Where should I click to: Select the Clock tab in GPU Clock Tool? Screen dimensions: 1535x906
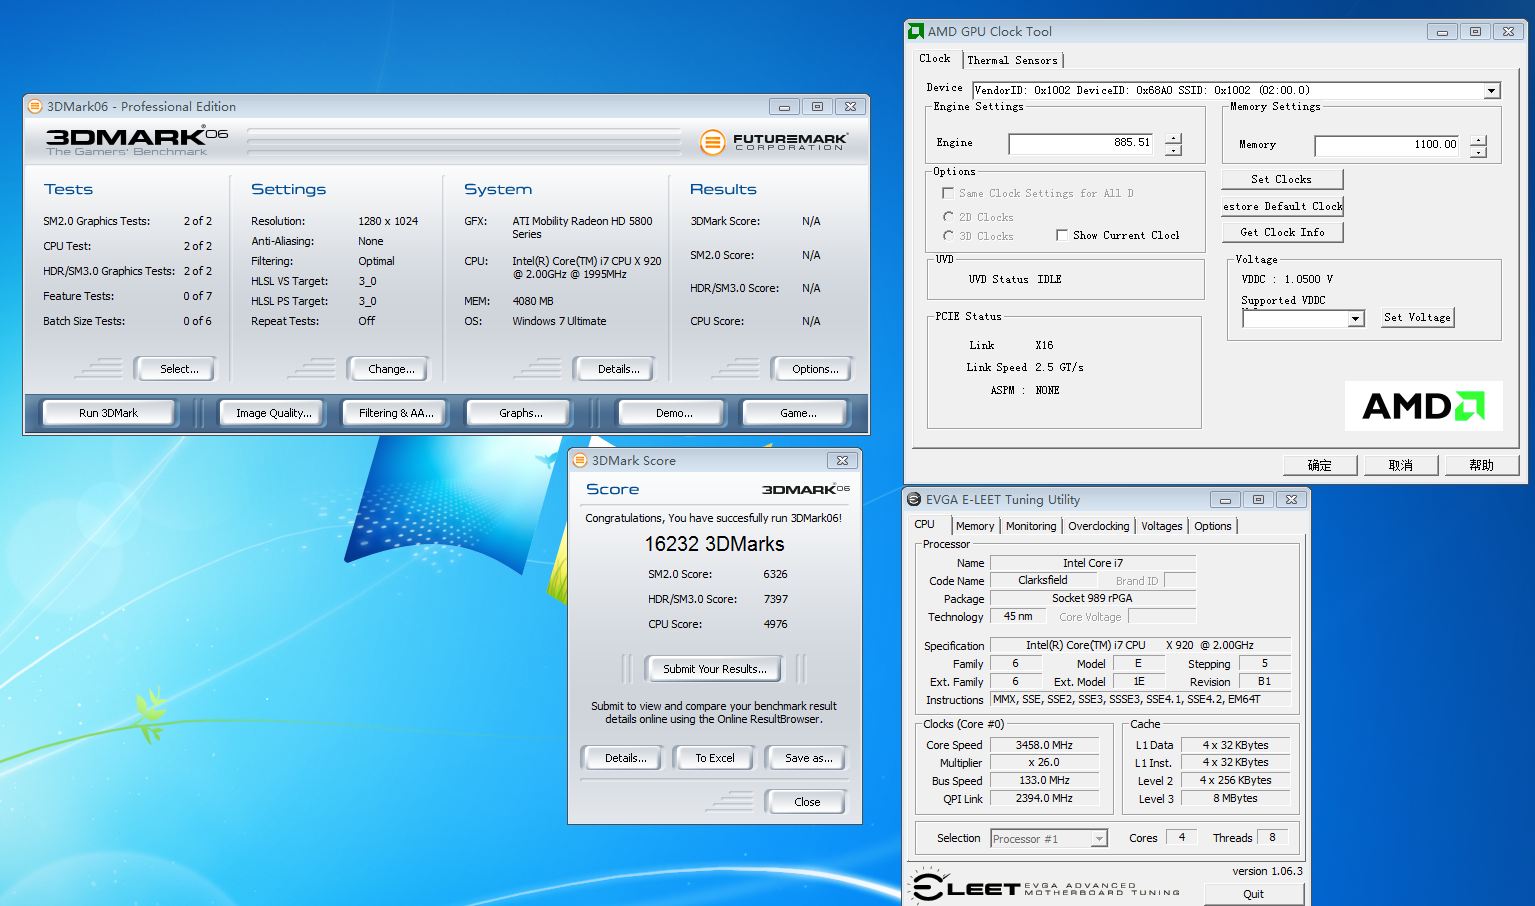point(935,59)
